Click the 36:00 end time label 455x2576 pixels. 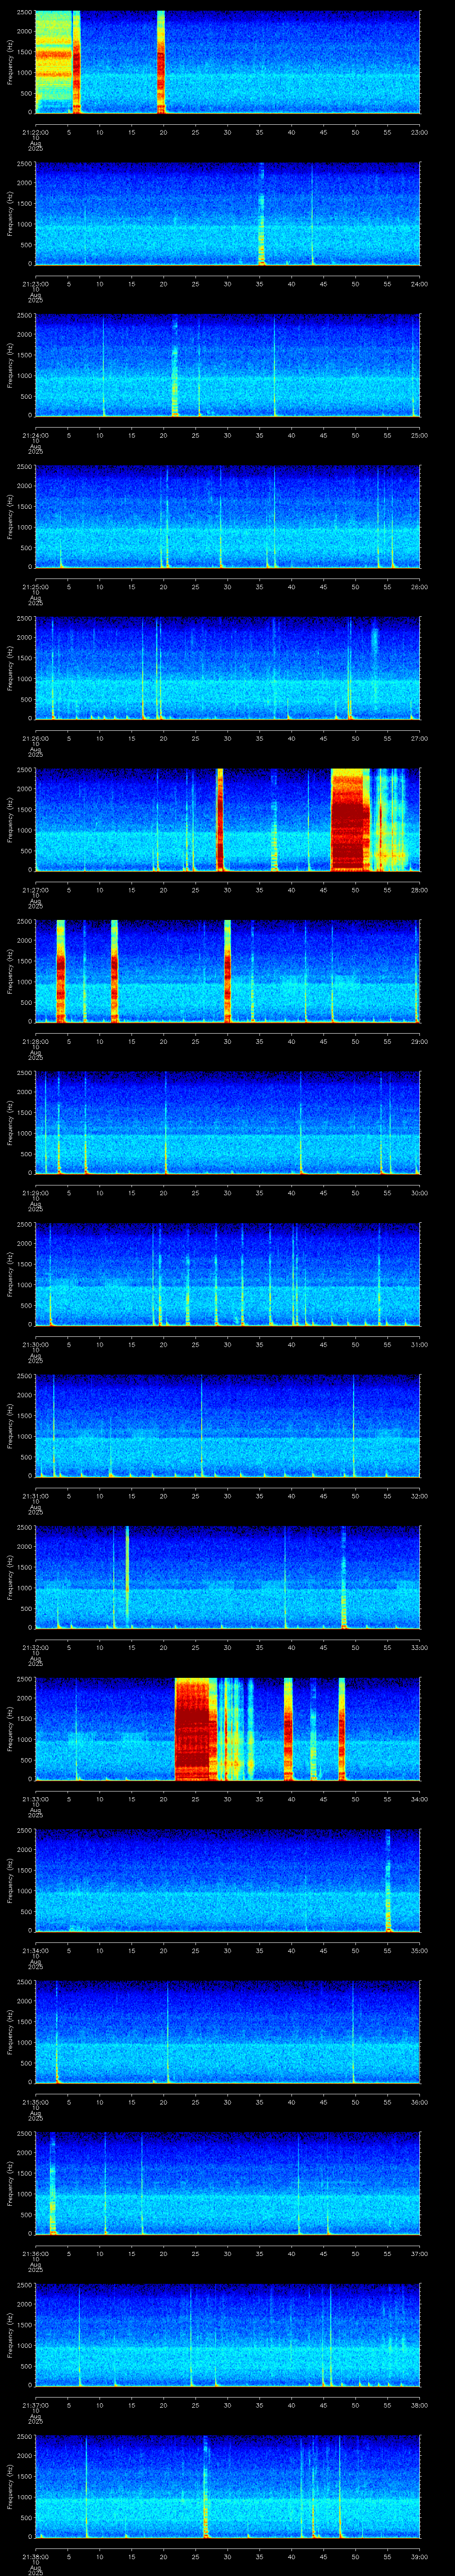click(419, 2101)
